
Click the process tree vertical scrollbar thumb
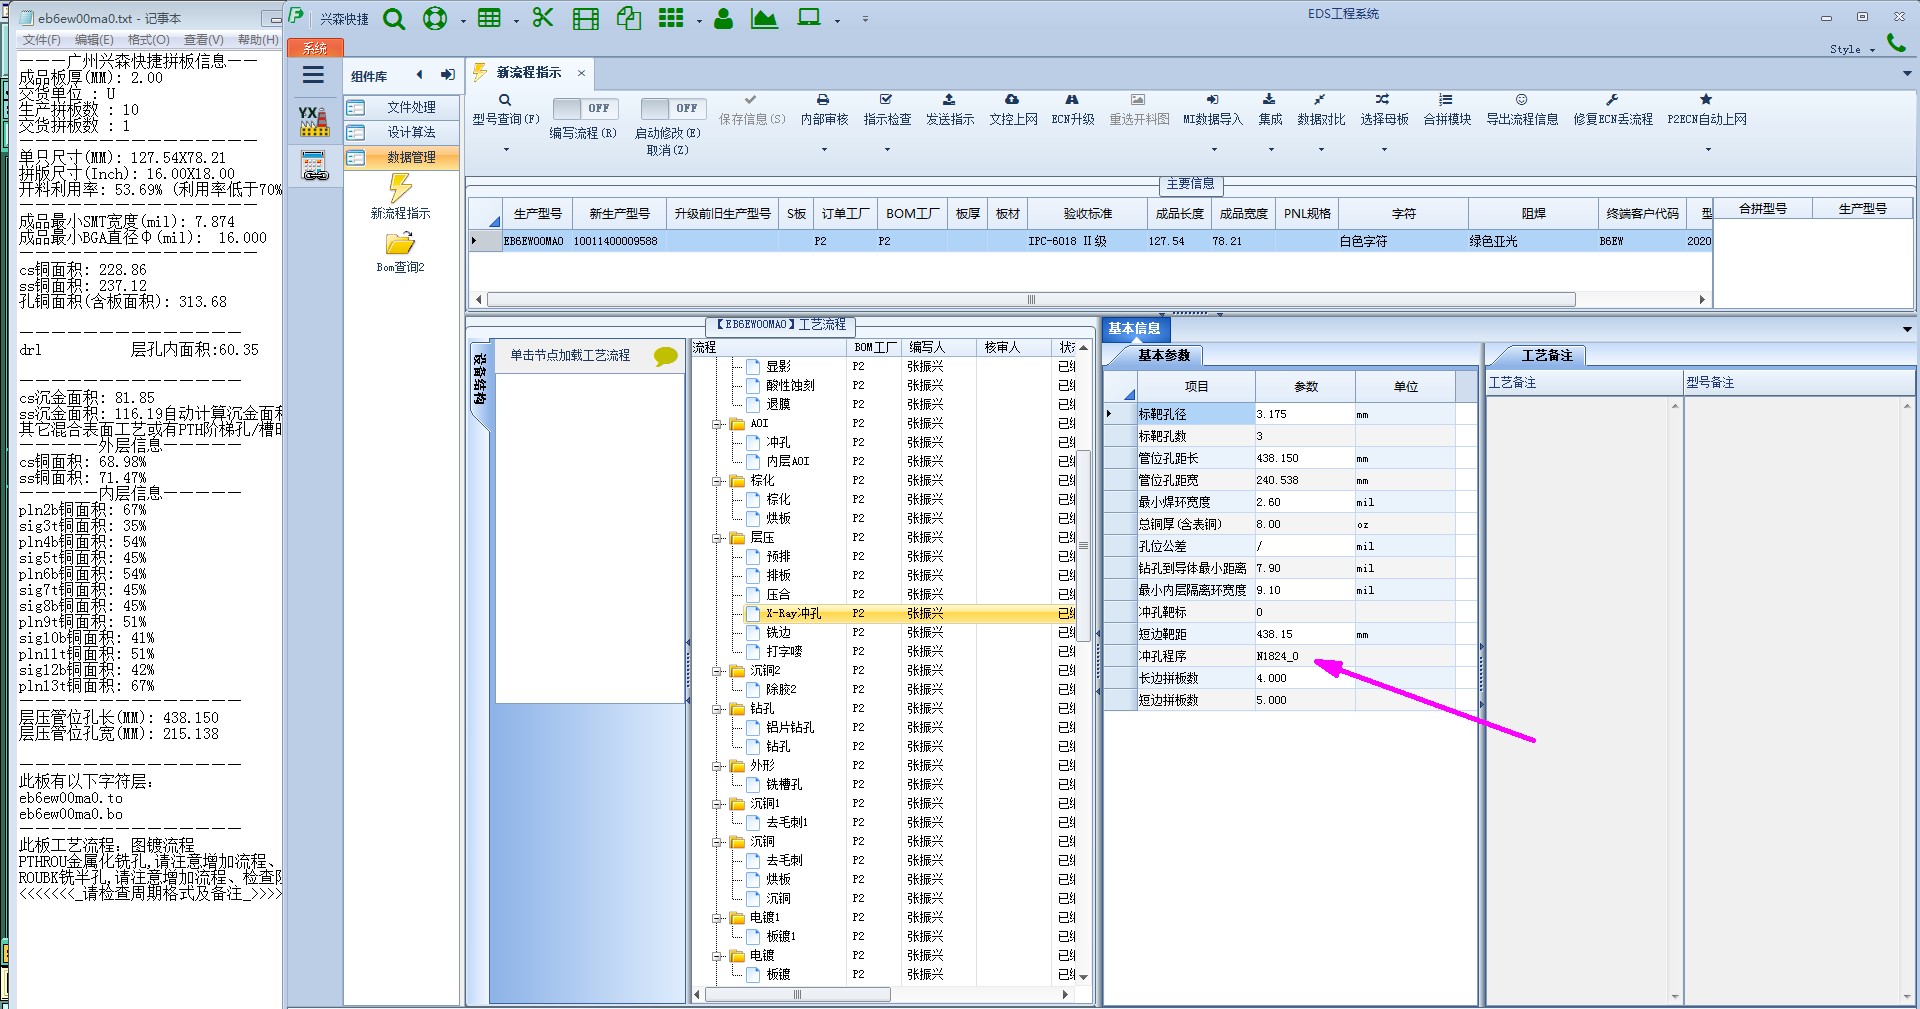pos(1083,546)
